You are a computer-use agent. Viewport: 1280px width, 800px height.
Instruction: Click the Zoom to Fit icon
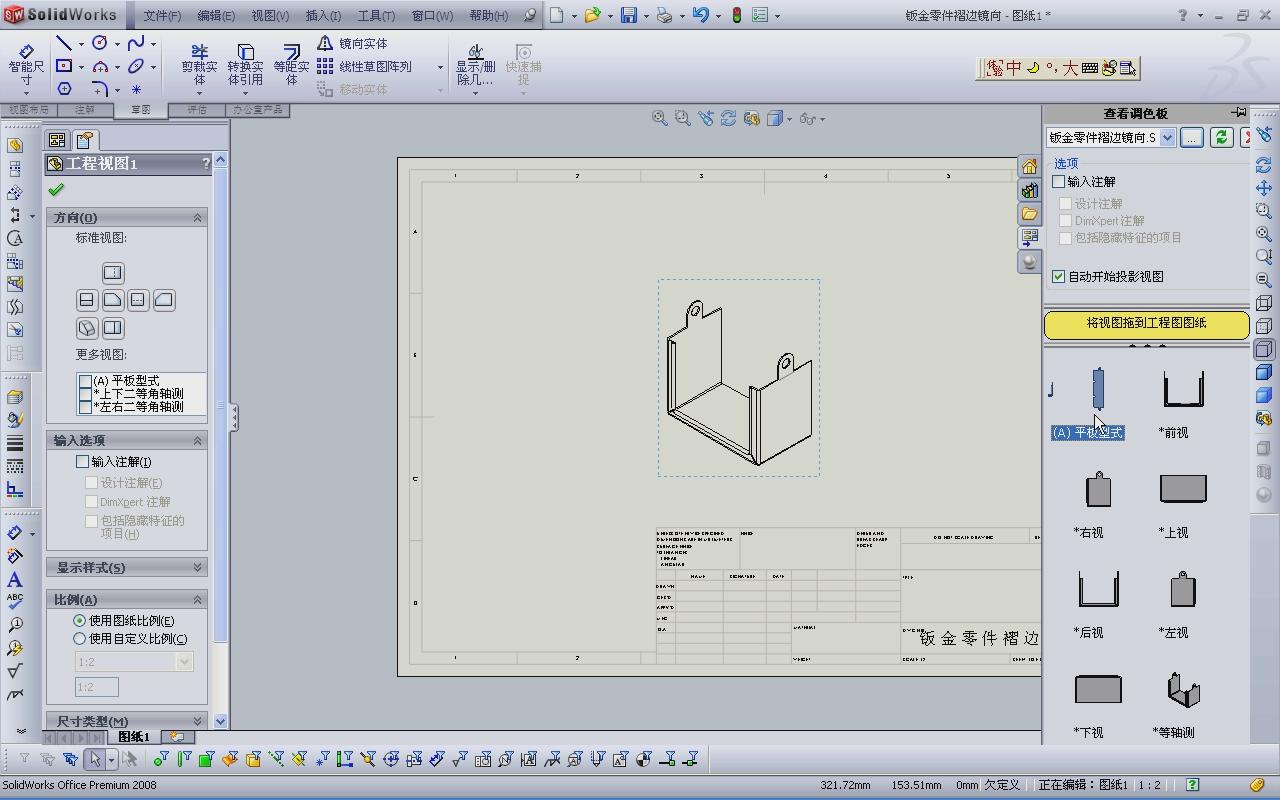660,118
